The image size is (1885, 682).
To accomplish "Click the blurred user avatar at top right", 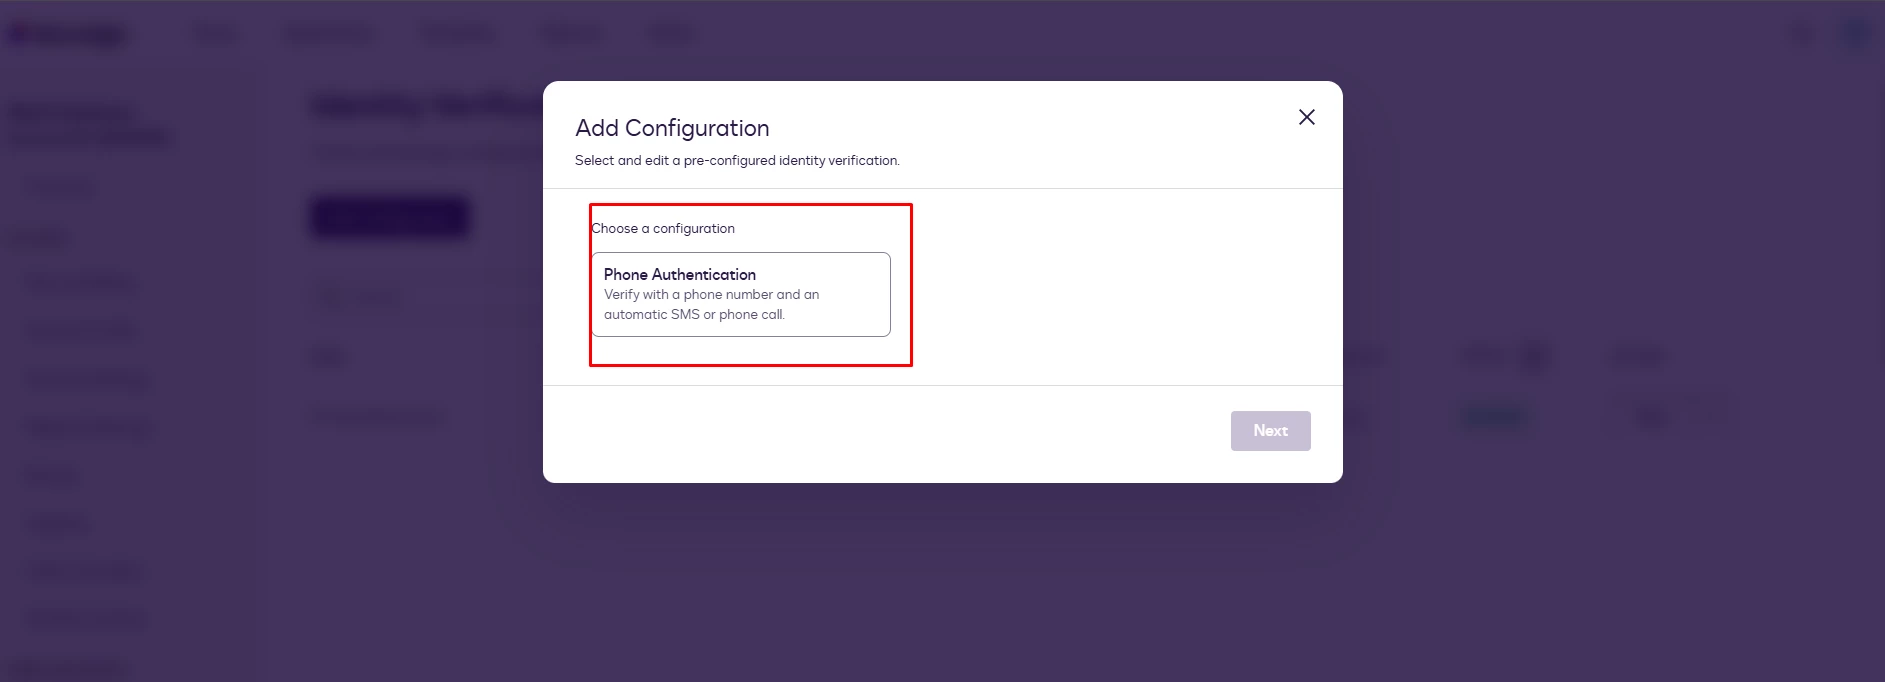I will tap(1855, 34).
